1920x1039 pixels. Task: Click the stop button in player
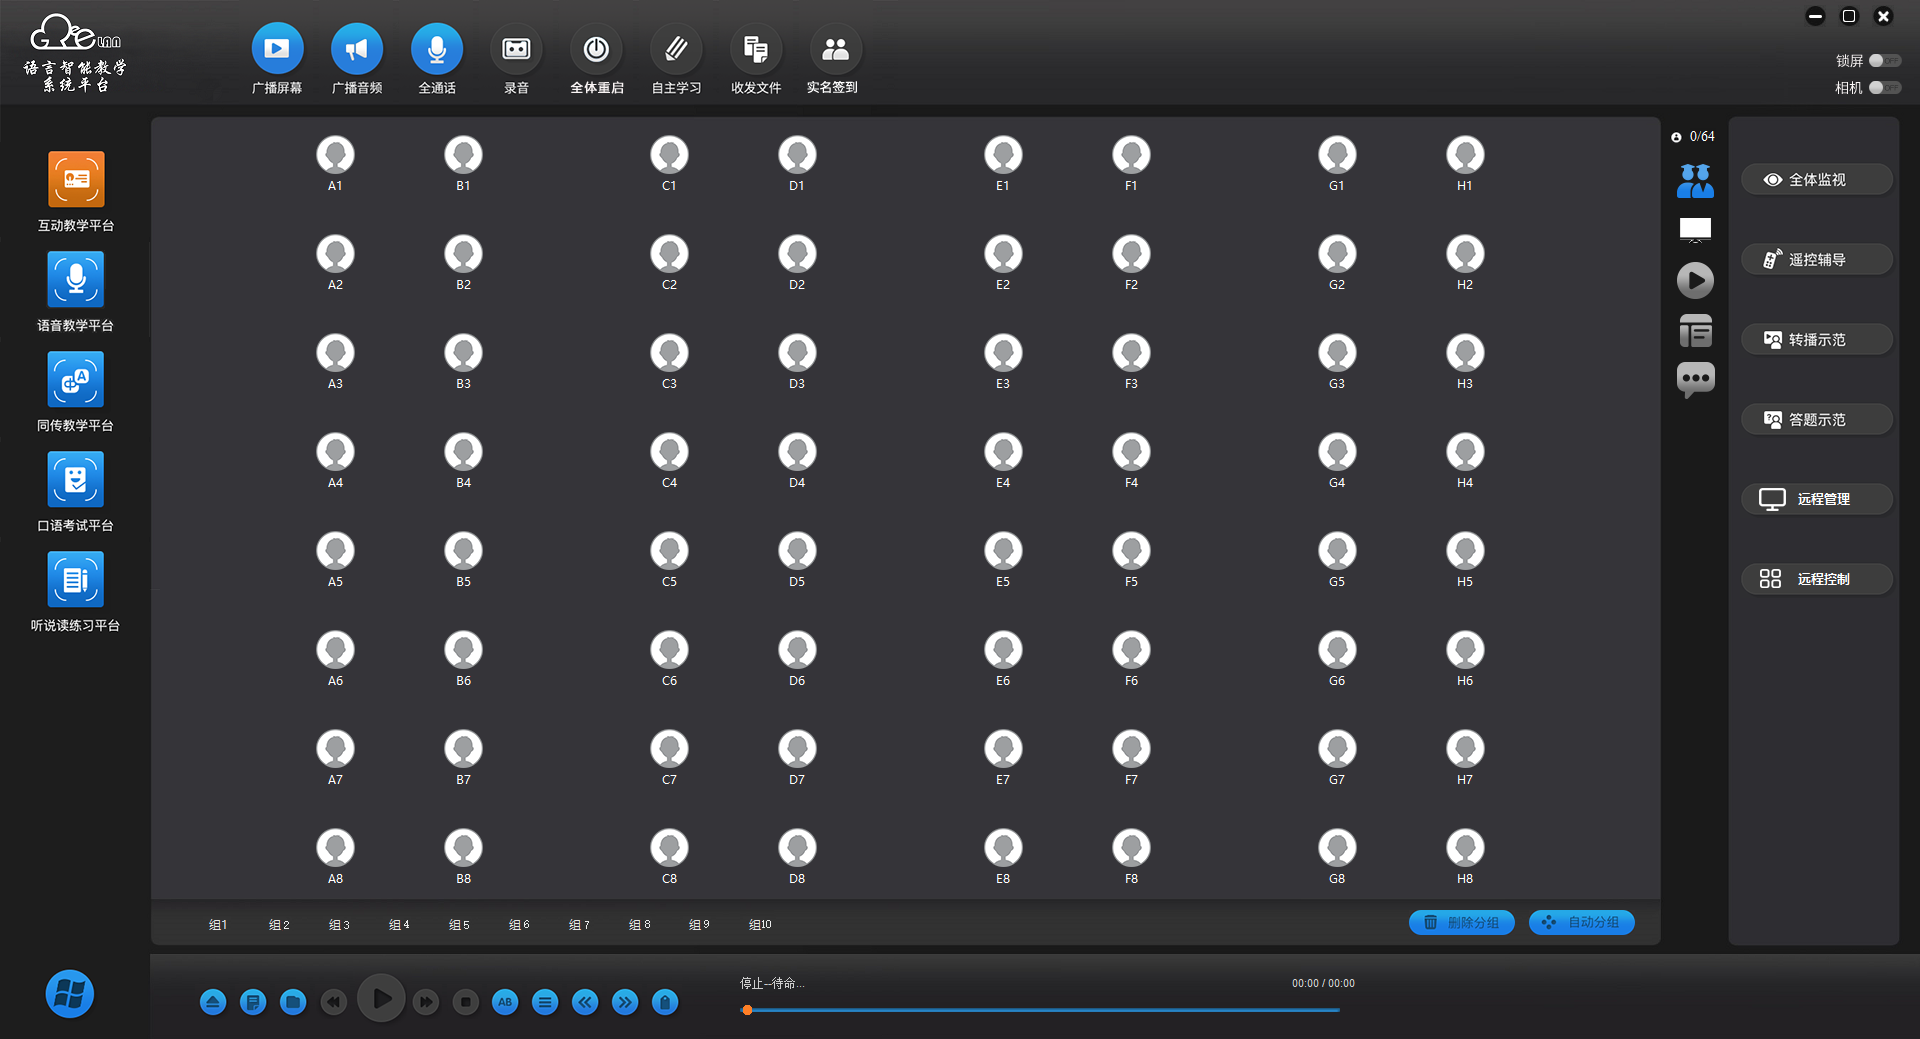click(x=466, y=1002)
